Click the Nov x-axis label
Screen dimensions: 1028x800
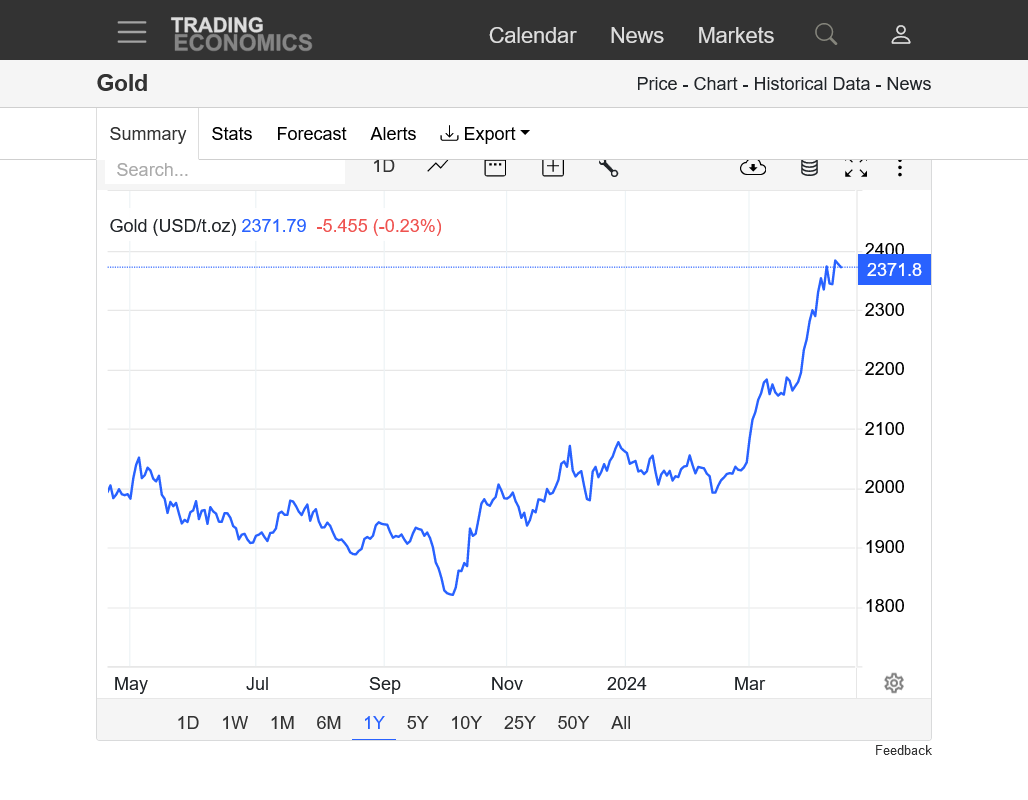tap(506, 684)
